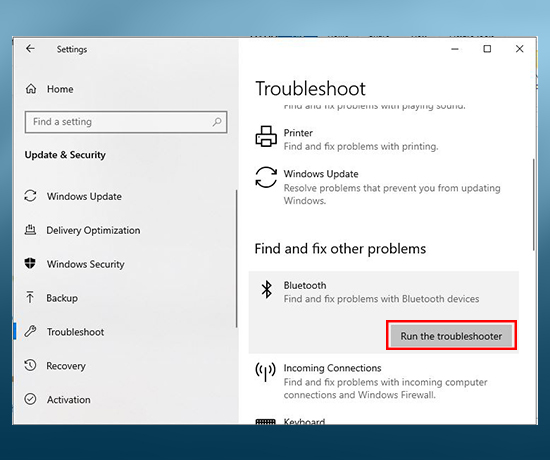The image size is (550, 460).
Task: Click the Windows Update troubleshooter icon
Action: (x=266, y=177)
